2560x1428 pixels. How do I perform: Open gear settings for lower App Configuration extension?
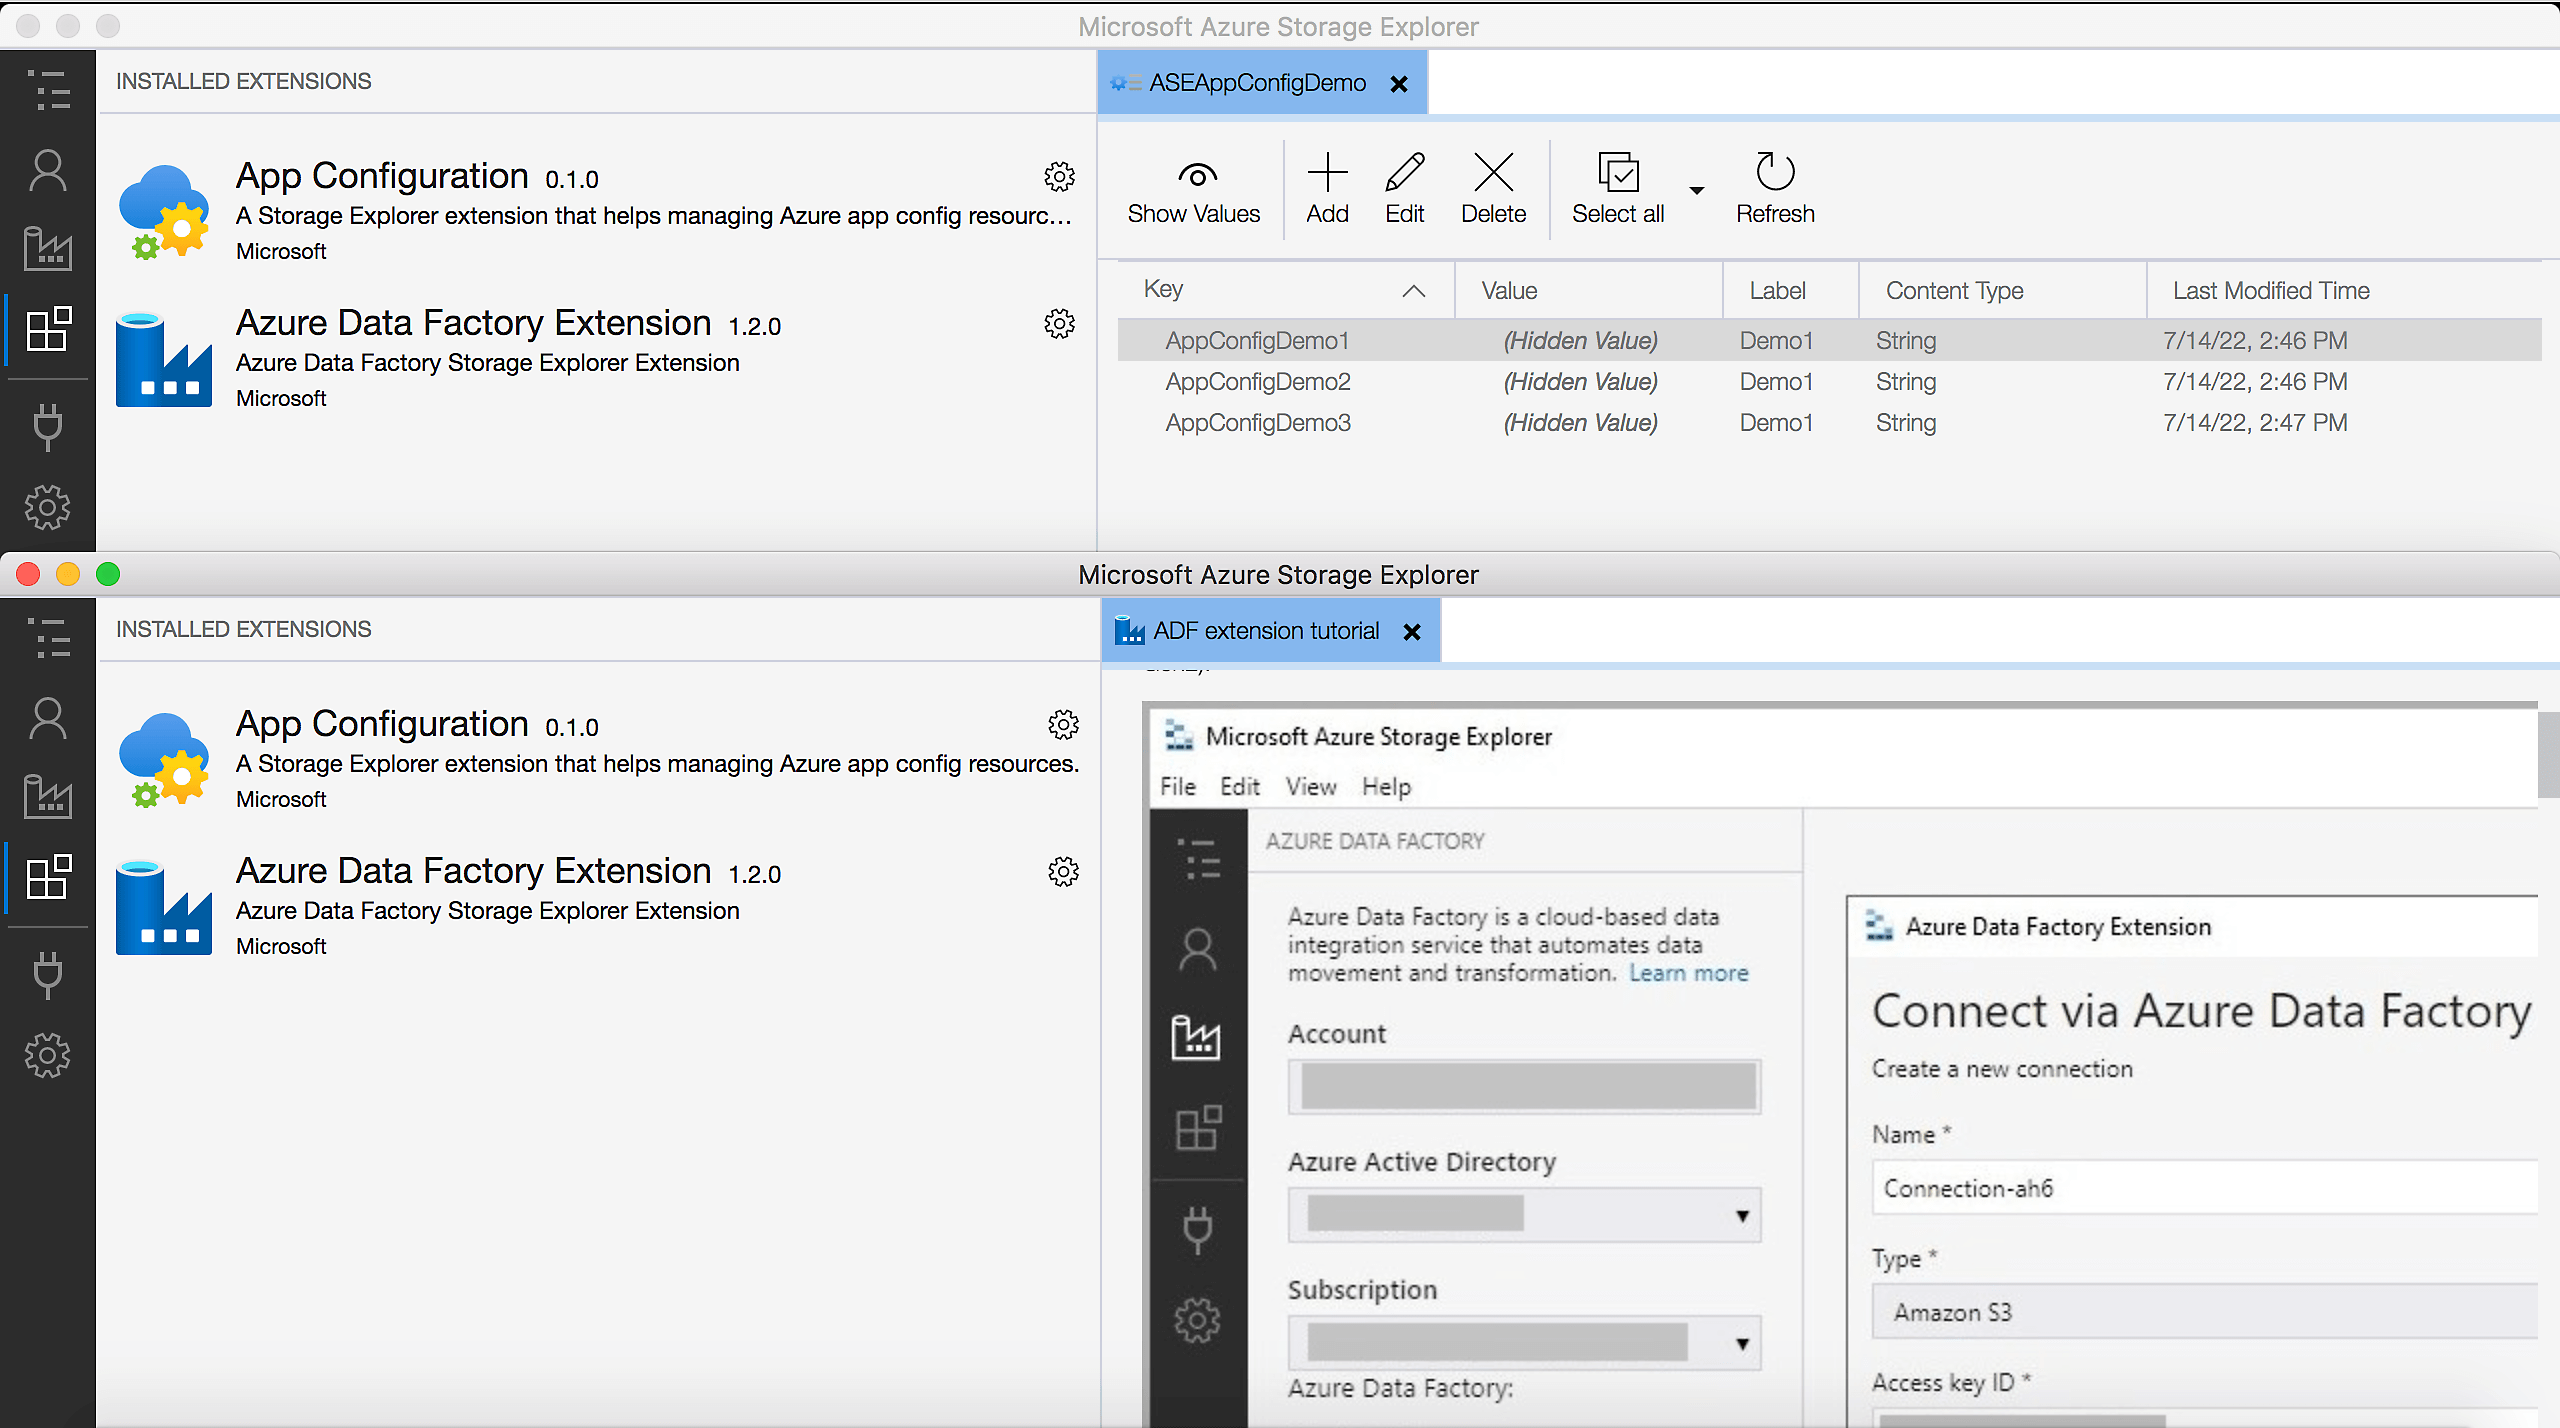pyautogui.click(x=1063, y=724)
